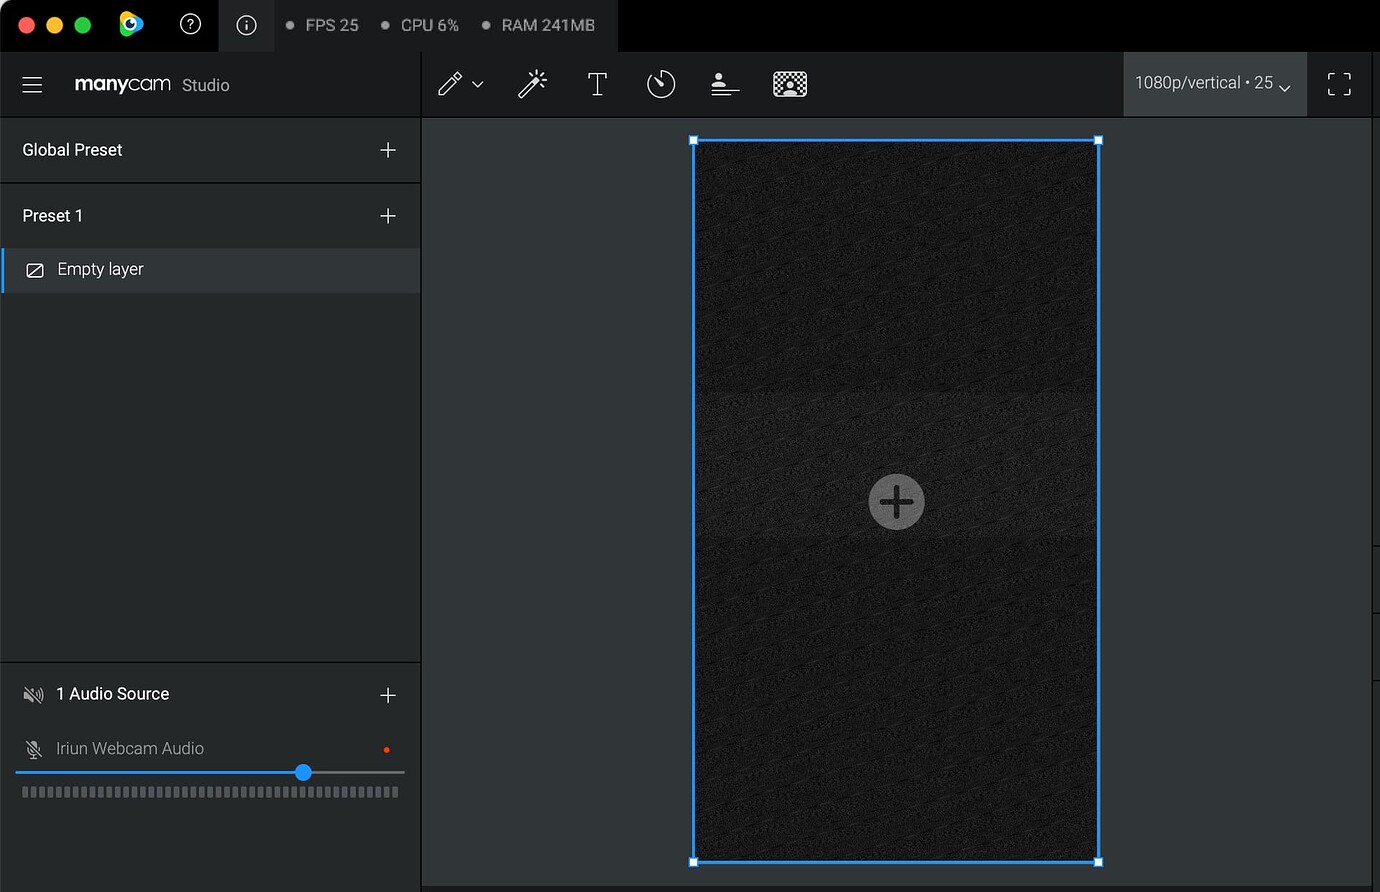Enter fullscreen preview mode

click(1338, 84)
